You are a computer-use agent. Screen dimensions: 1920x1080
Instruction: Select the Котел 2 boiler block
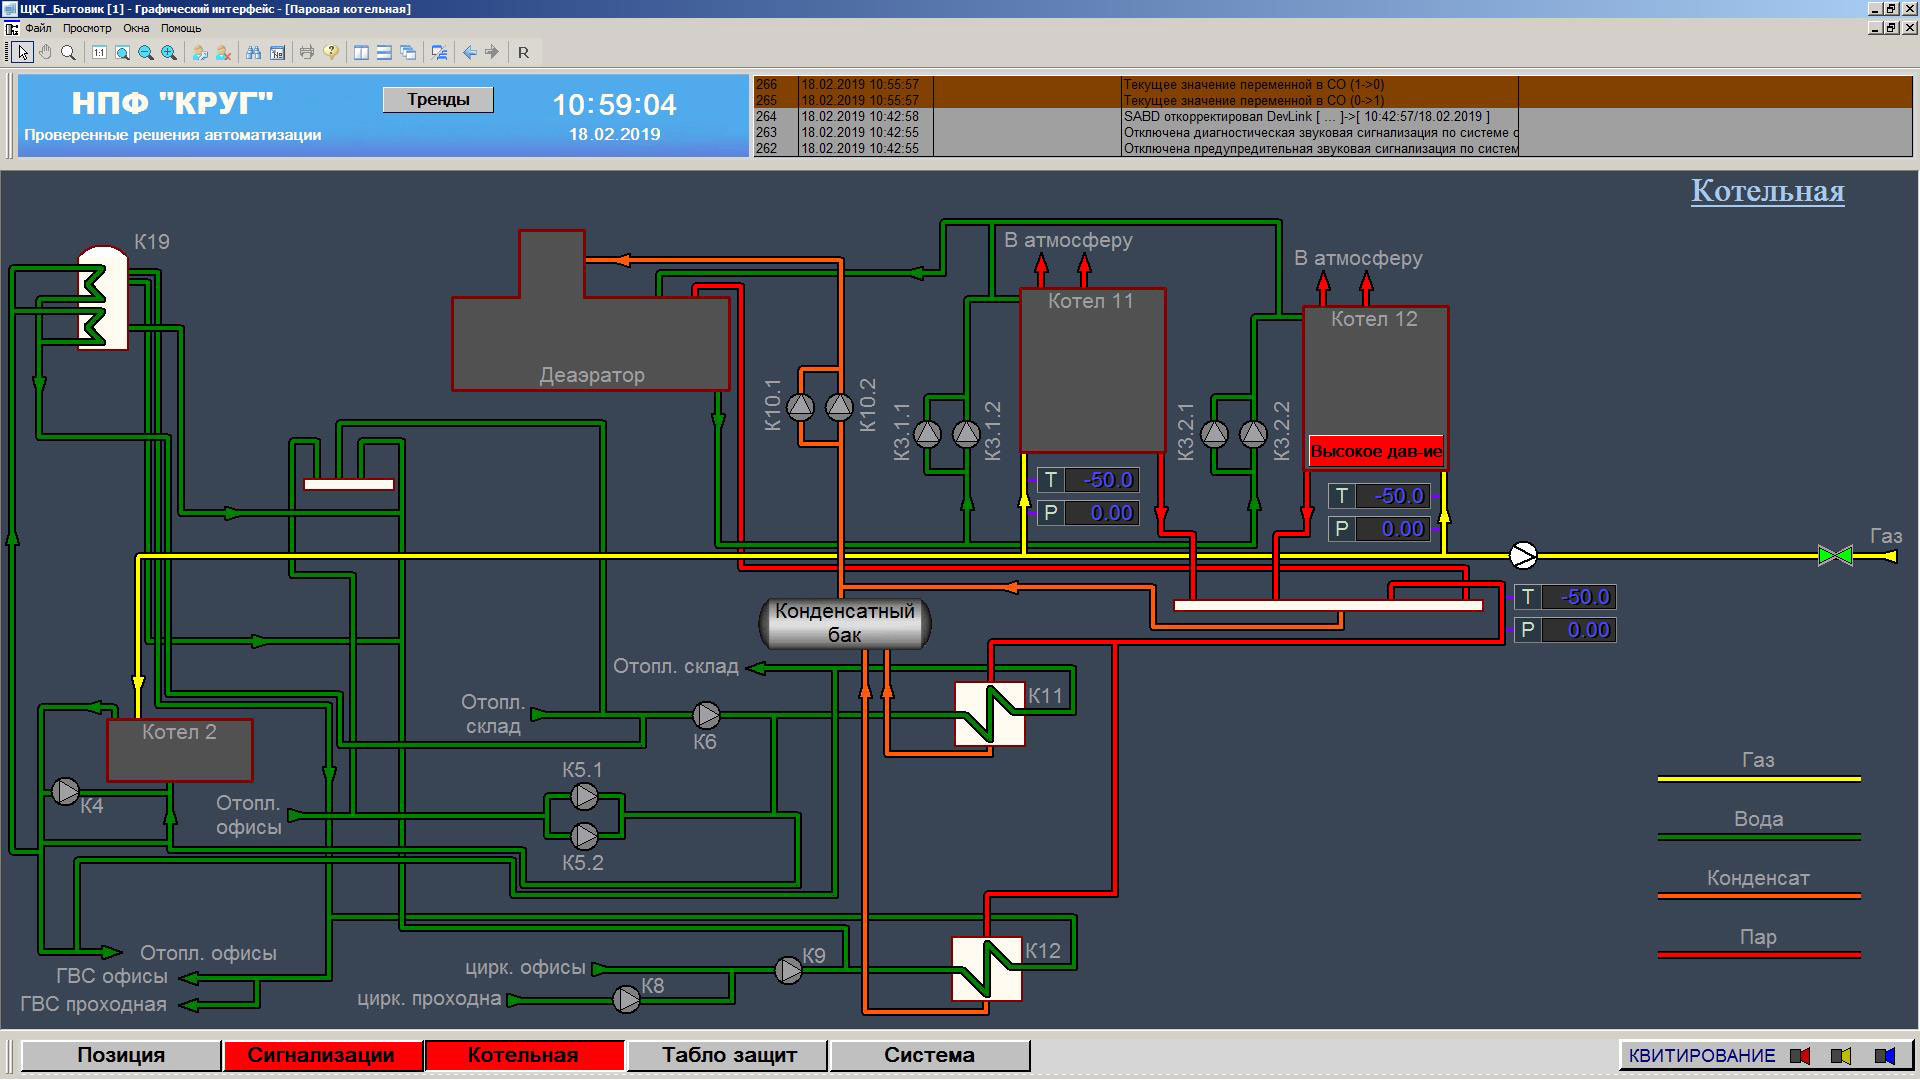tap(180, 750)
